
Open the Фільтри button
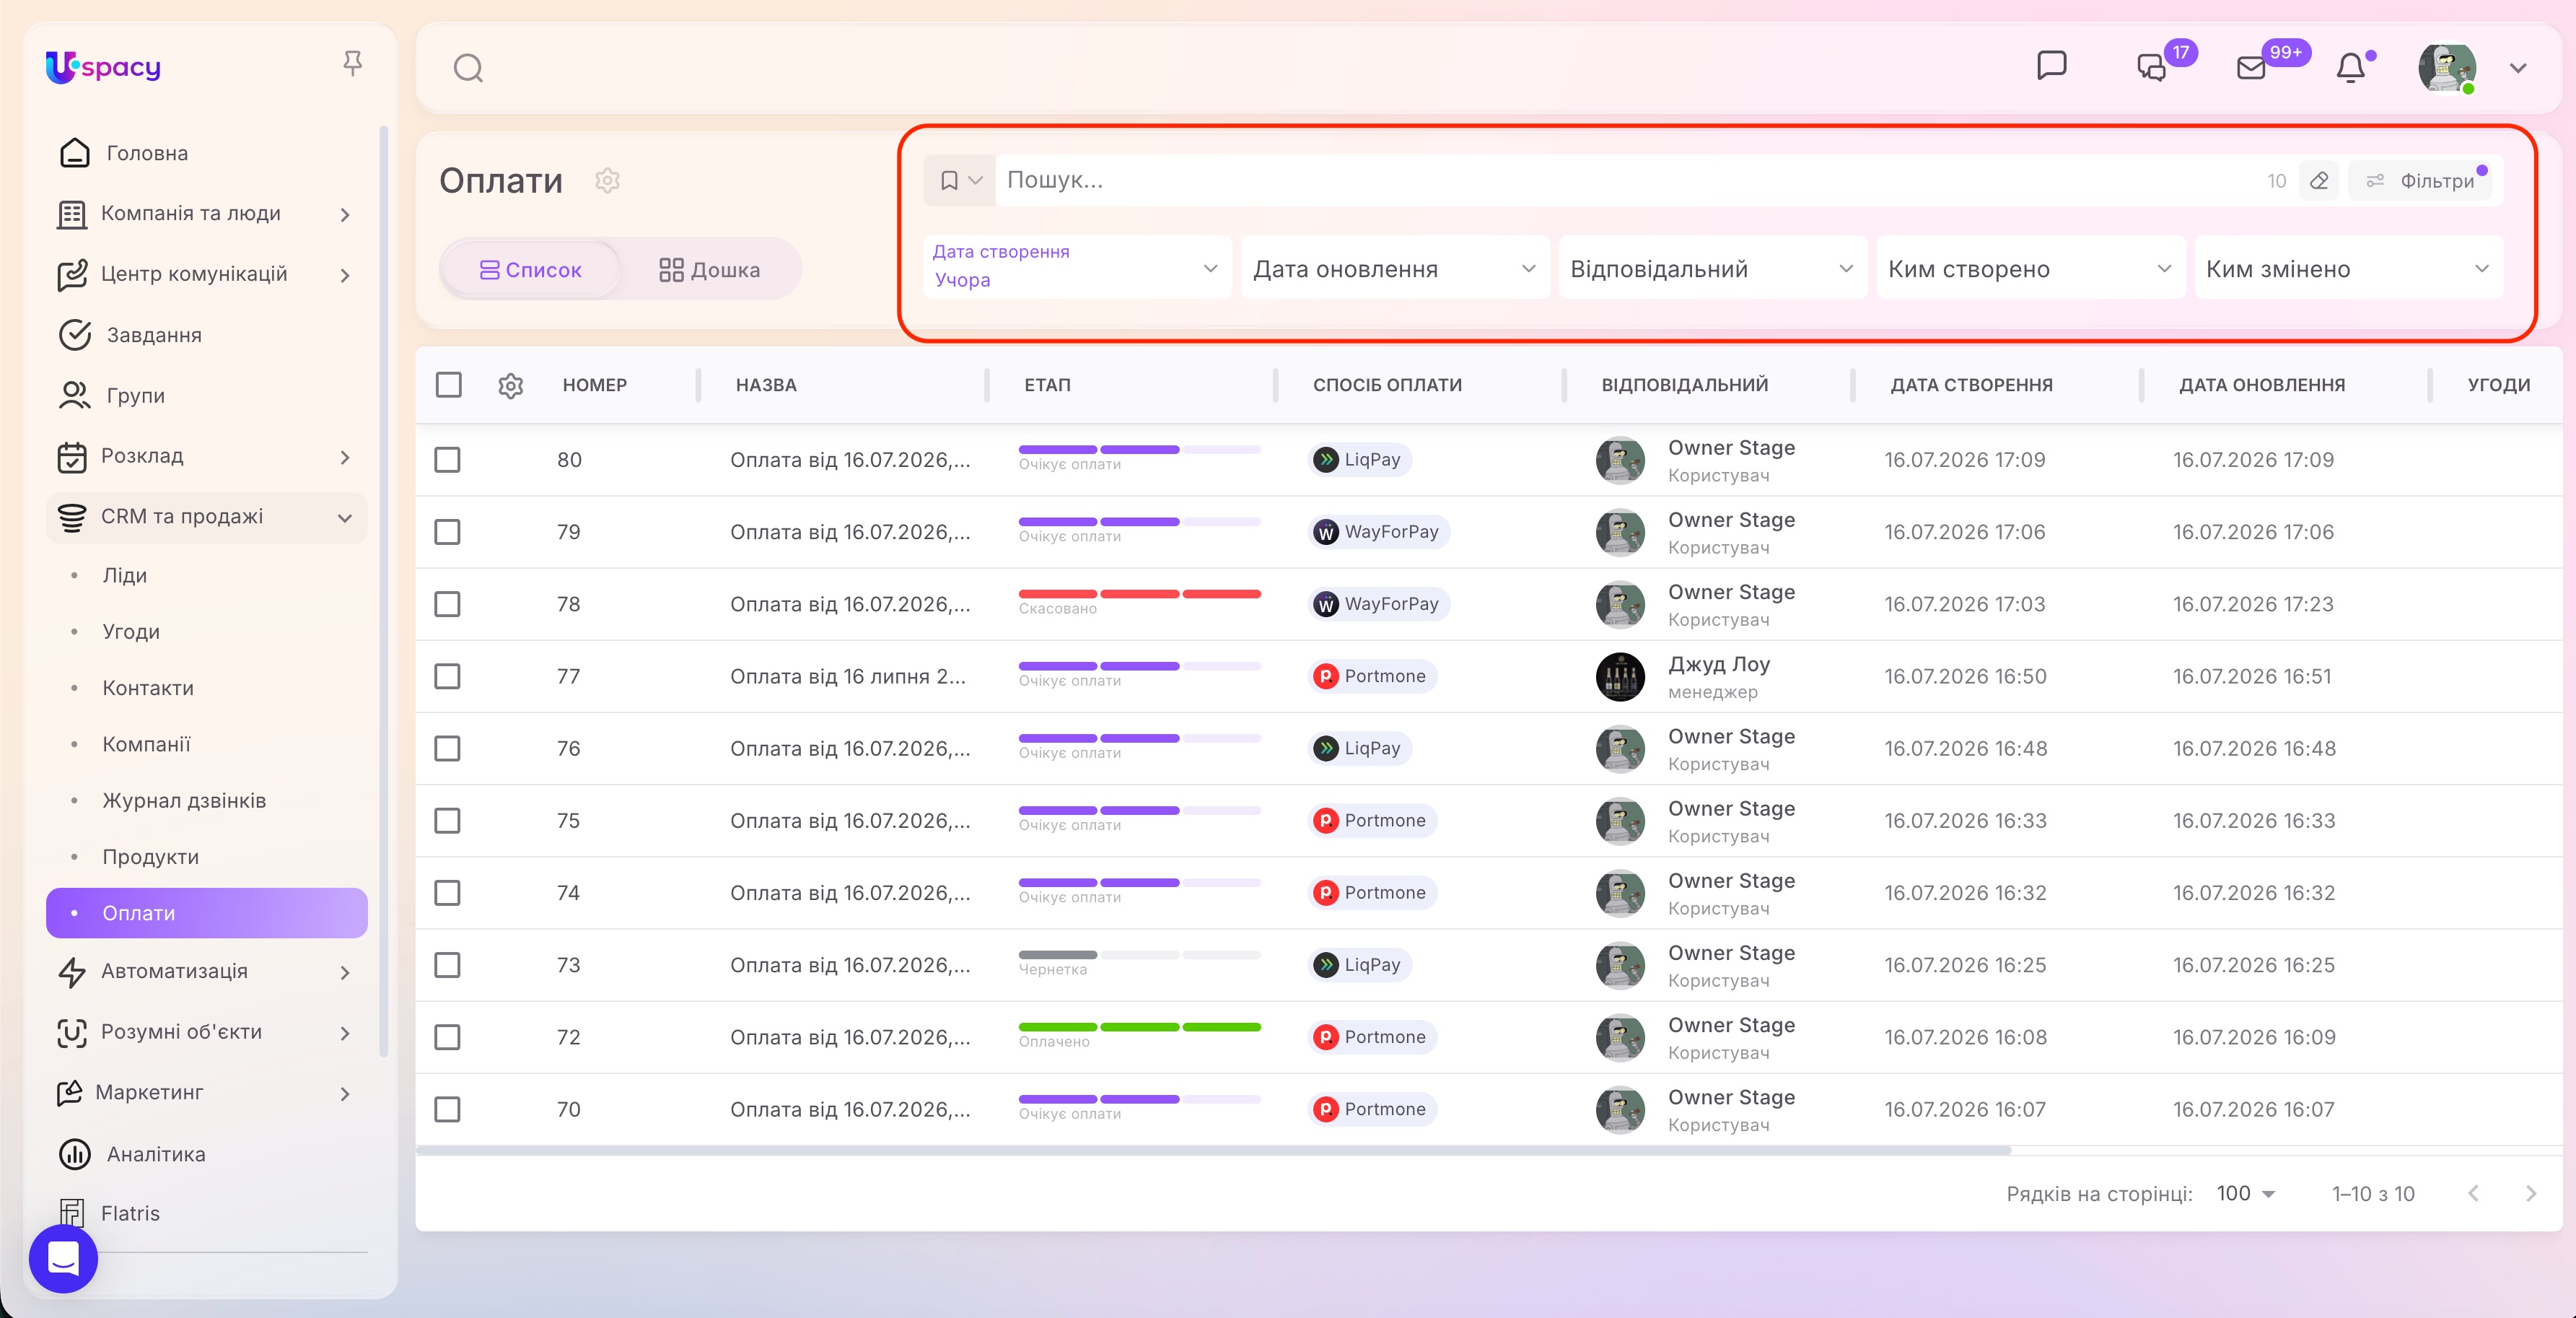pyautogui.click(x=2420, y=181)
